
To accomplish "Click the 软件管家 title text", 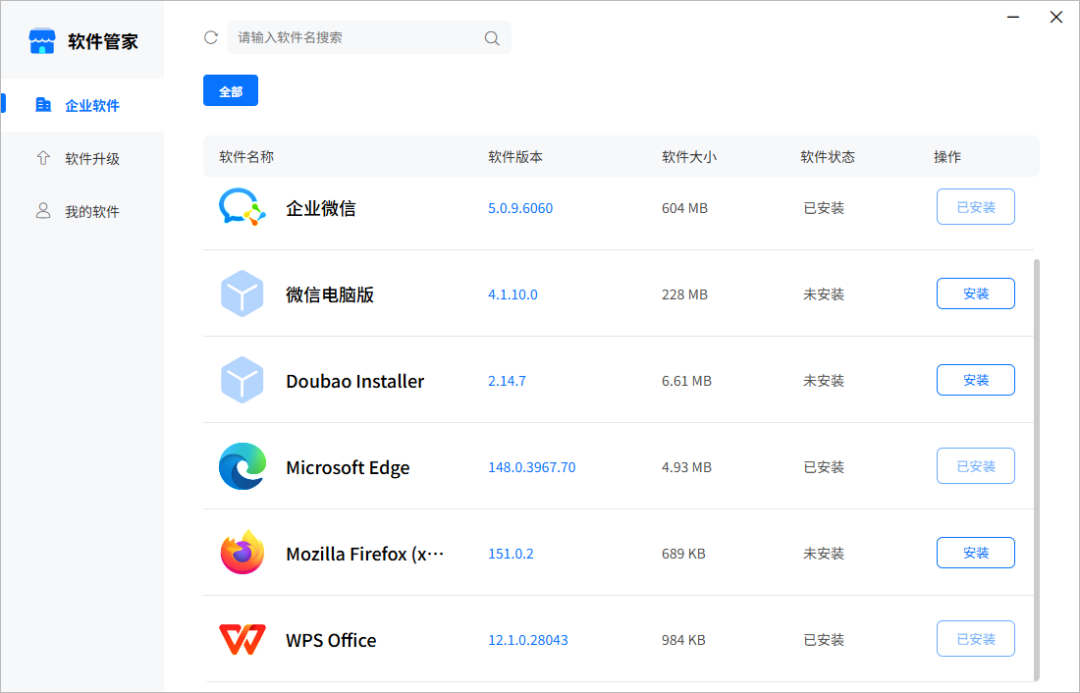I will coord(103,41).
